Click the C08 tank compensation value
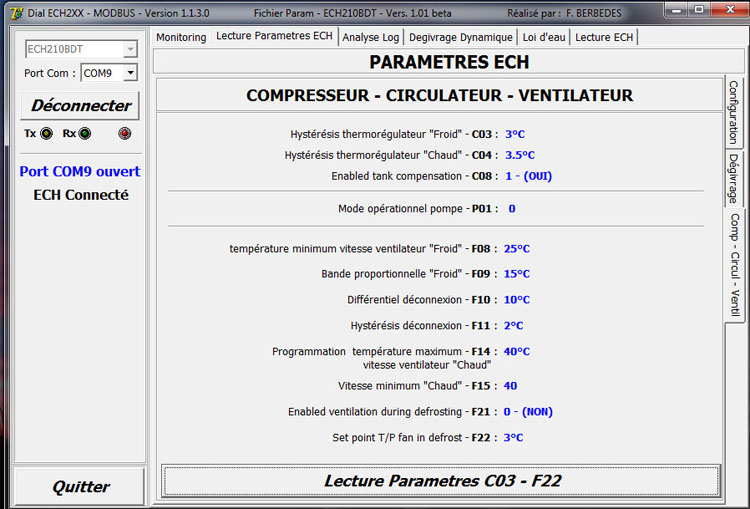Viewport: 750px width, 509px height. click(528, 176)
